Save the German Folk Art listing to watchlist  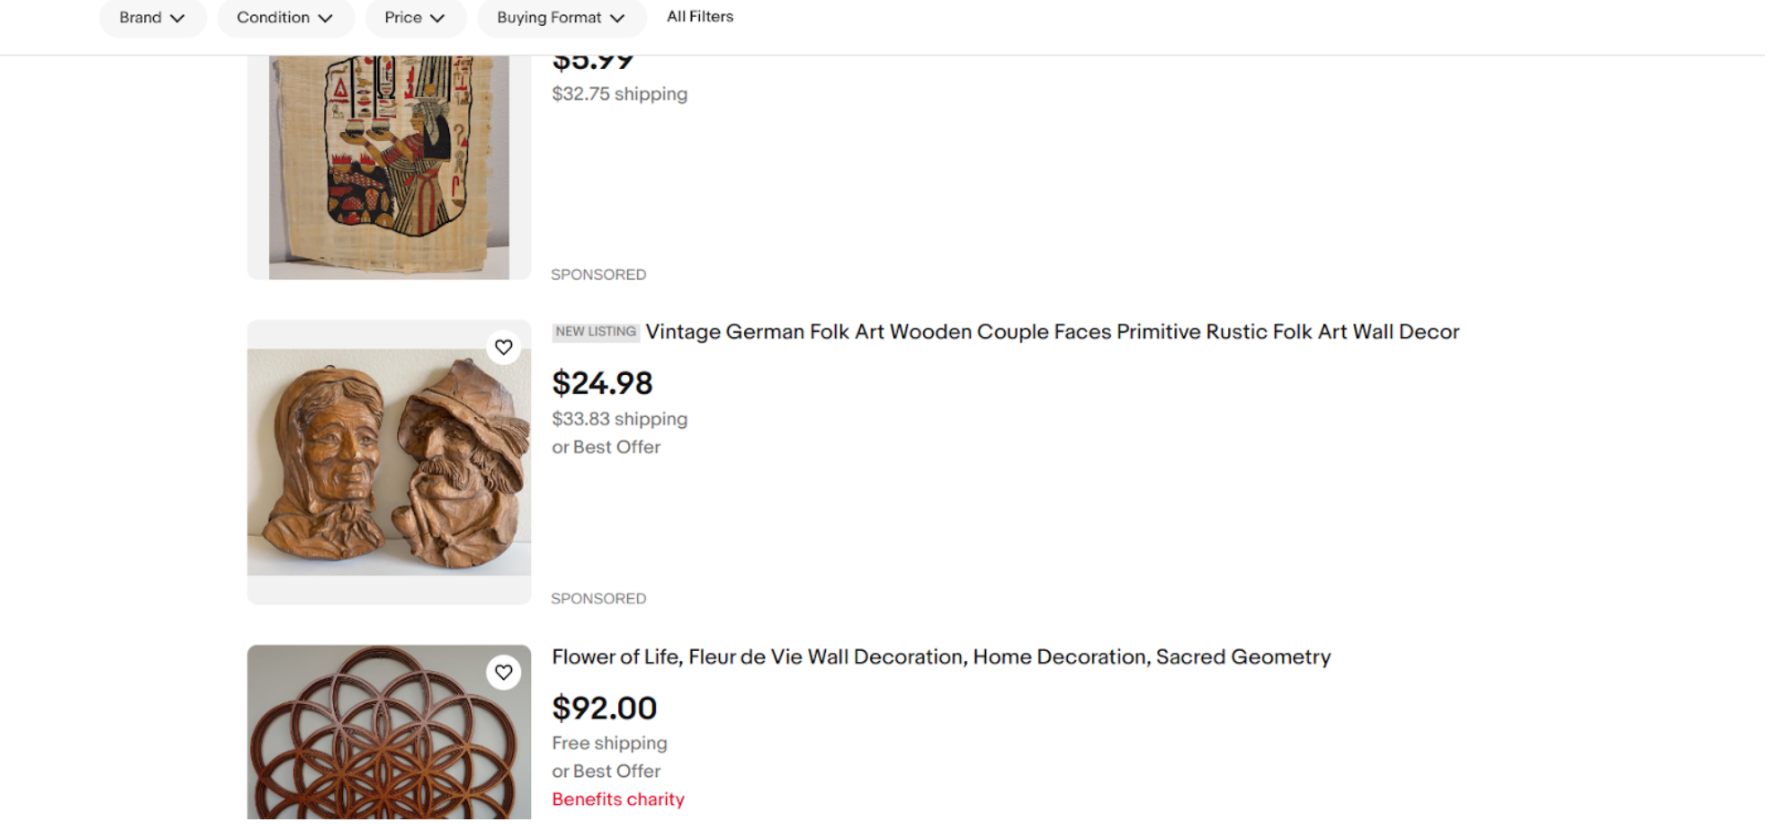click(x=503, y=347)
